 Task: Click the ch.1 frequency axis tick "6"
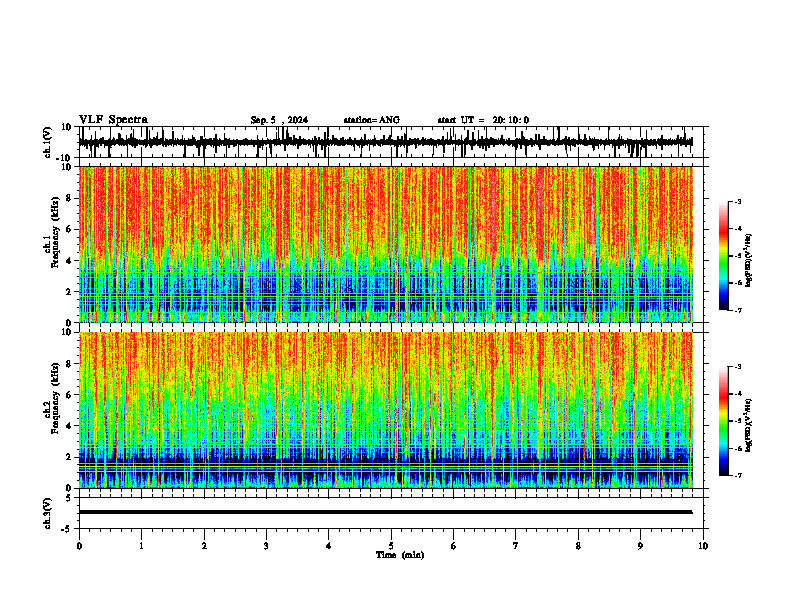coord(69,230)
